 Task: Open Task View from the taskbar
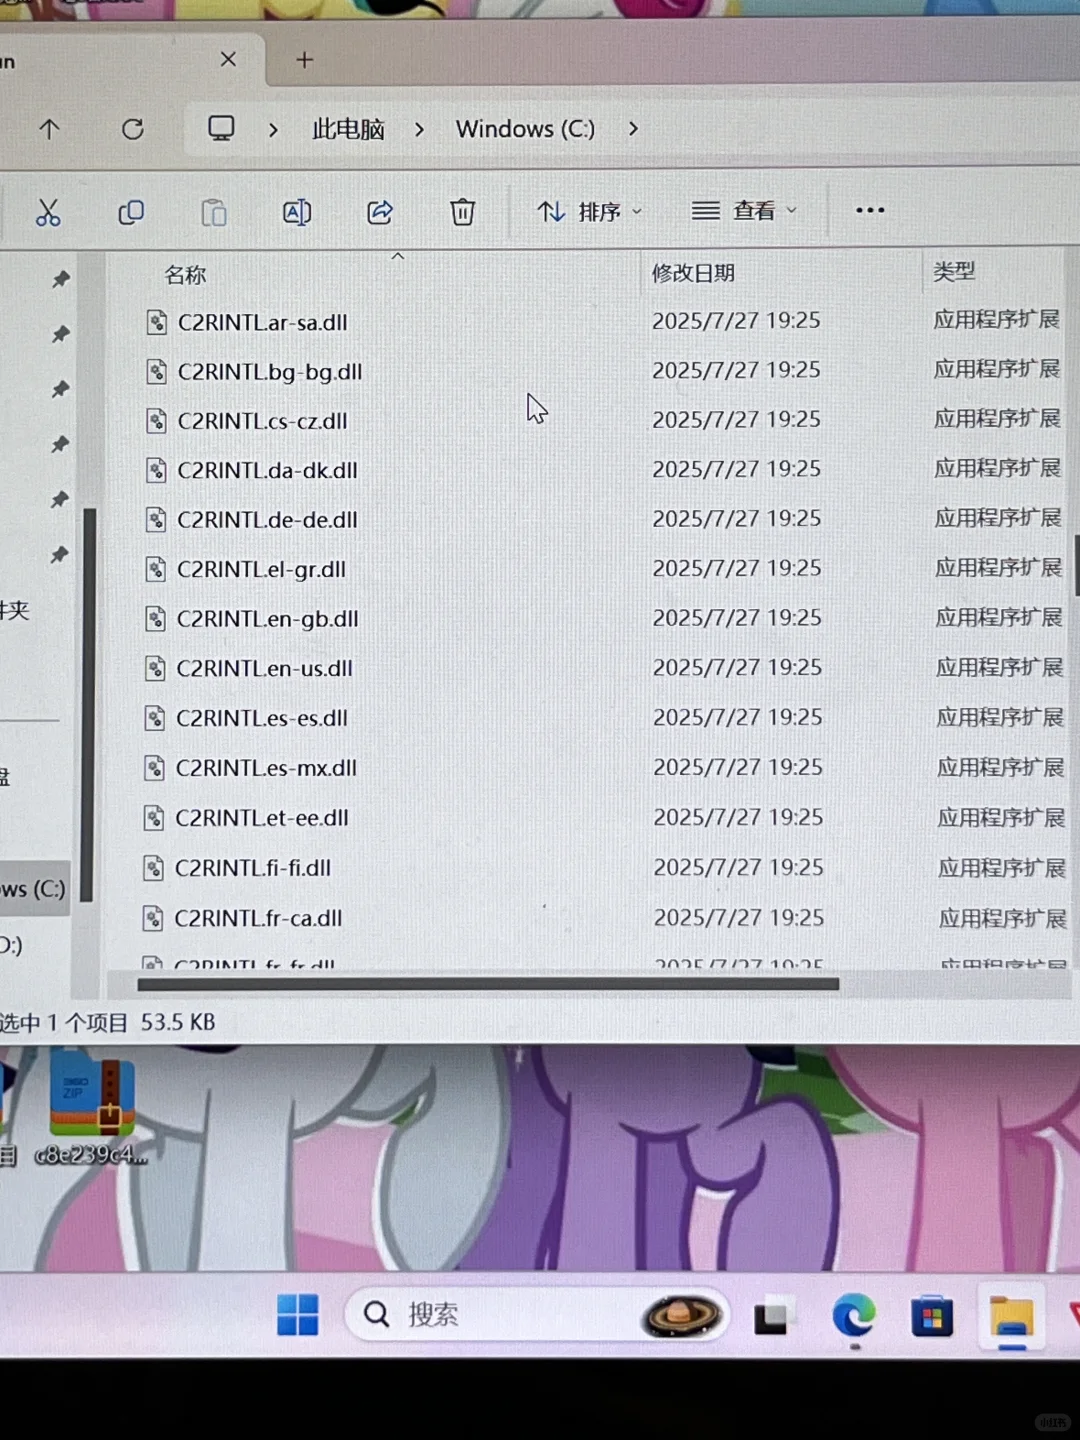click(772, 1317)
